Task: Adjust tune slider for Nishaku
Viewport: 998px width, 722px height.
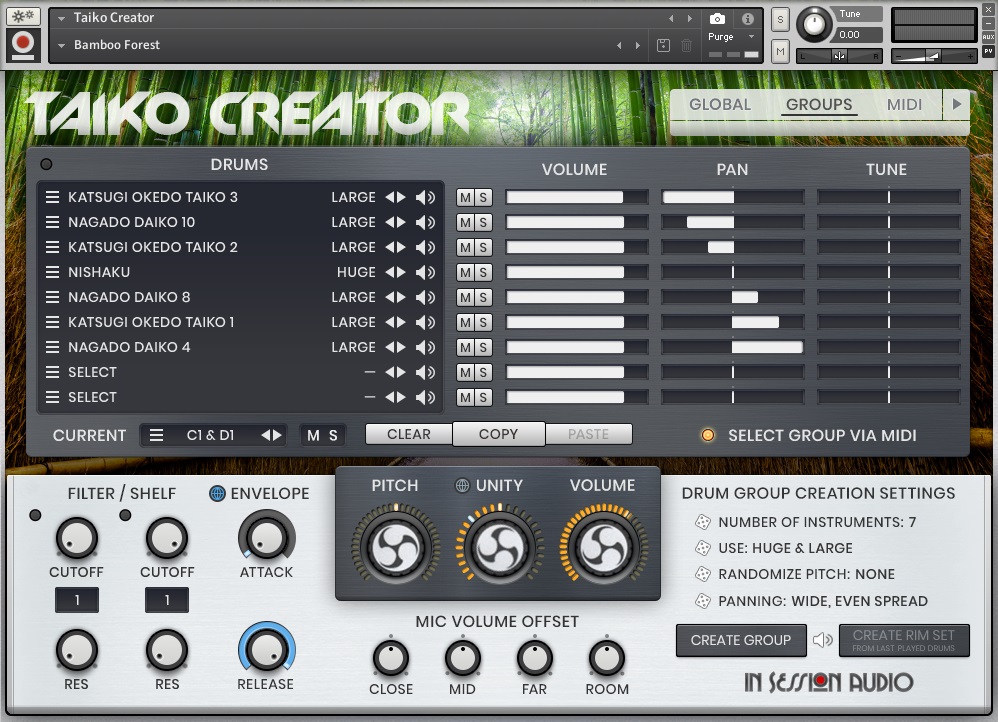Action: click(889, 273)
